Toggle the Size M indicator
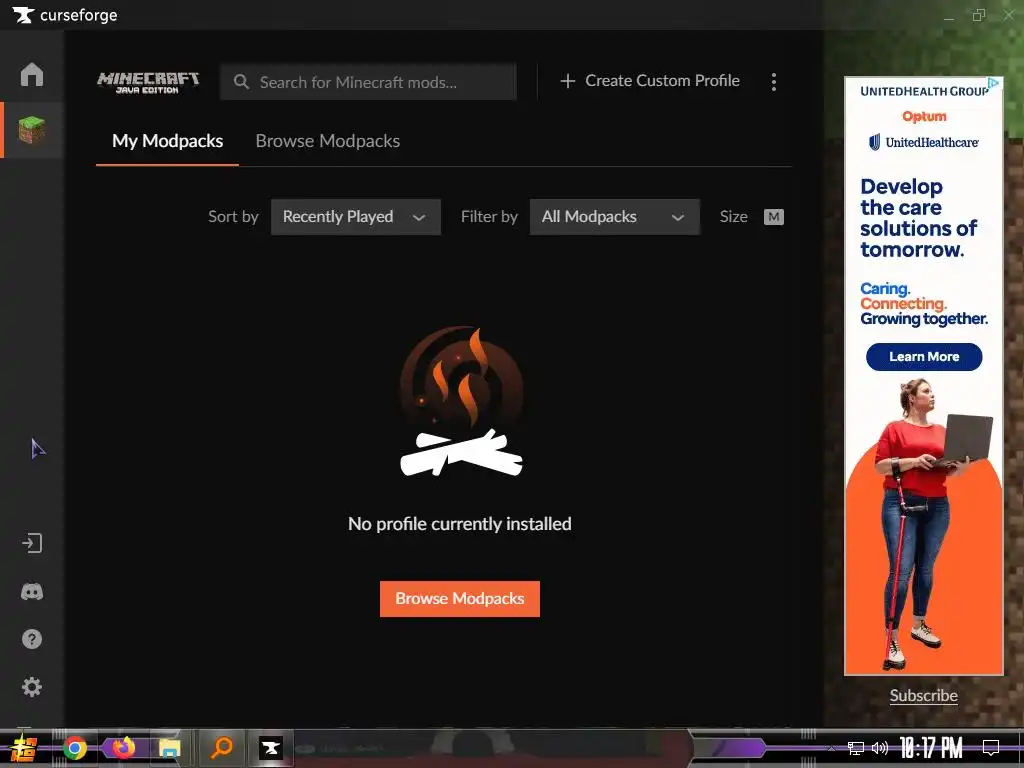This screenshot has width=1024, height=768. click(x=774, y=217)
